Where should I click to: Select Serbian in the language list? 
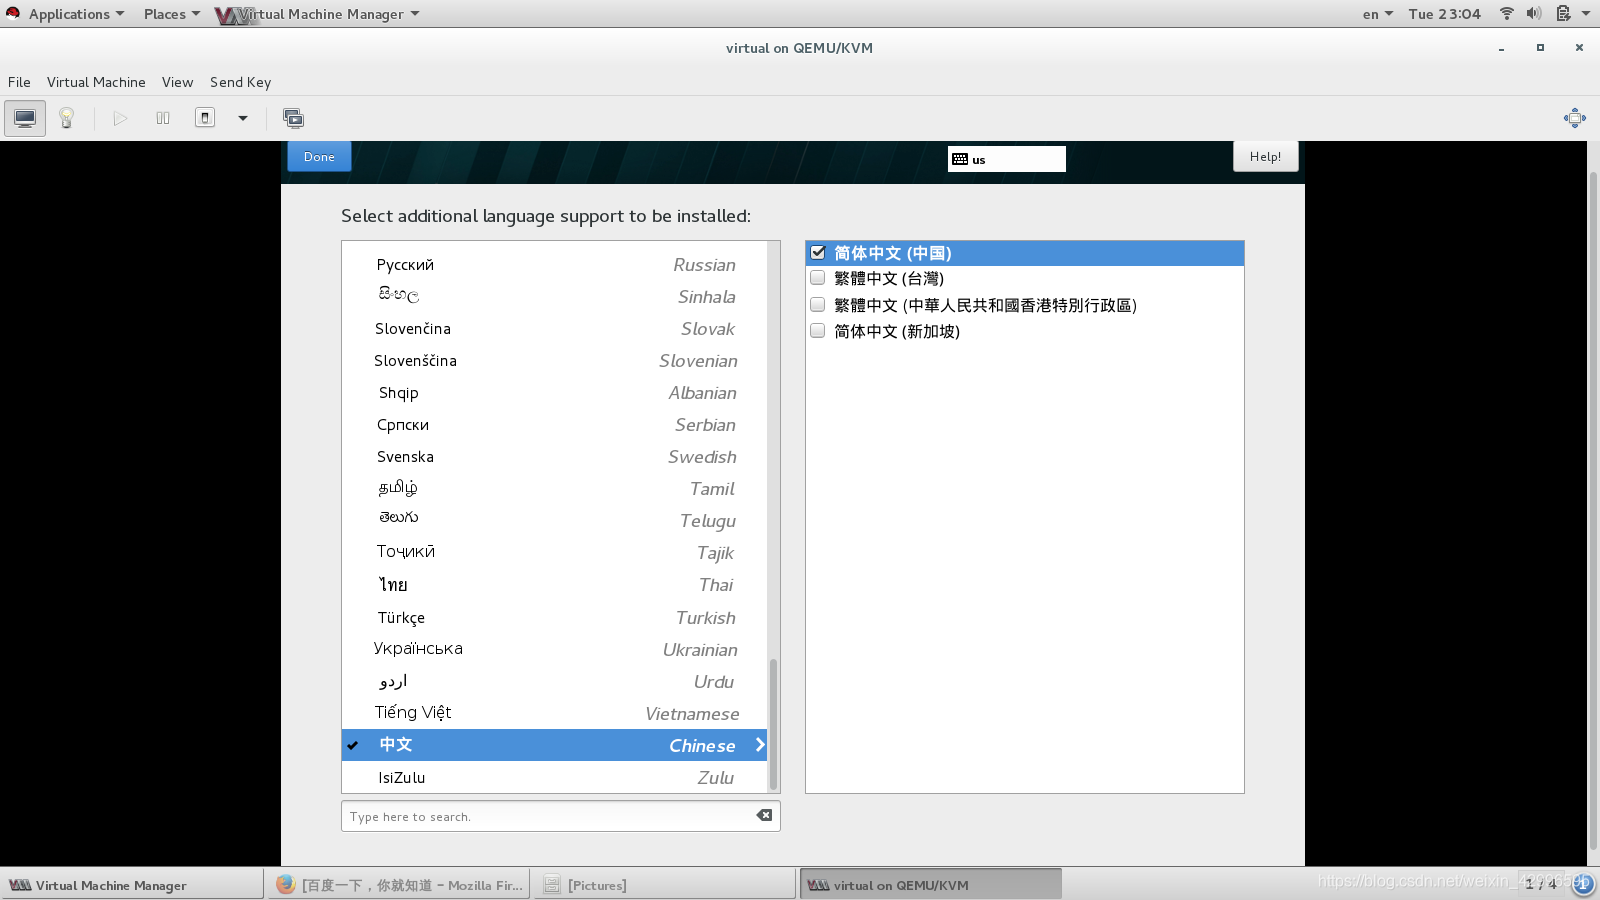(x=554, y=424)
